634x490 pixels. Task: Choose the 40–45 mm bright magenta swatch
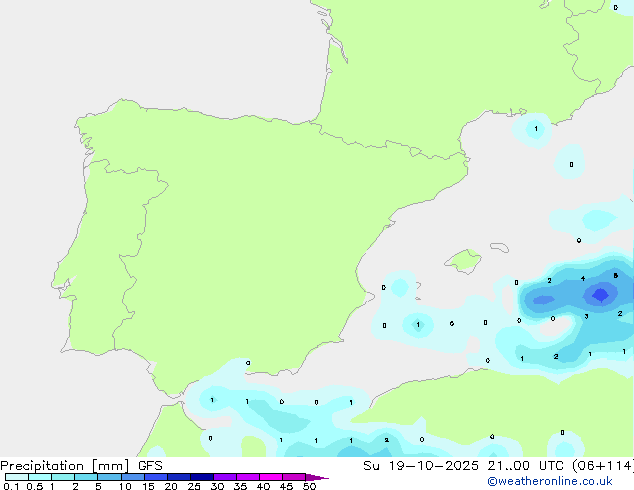point(271,477)
